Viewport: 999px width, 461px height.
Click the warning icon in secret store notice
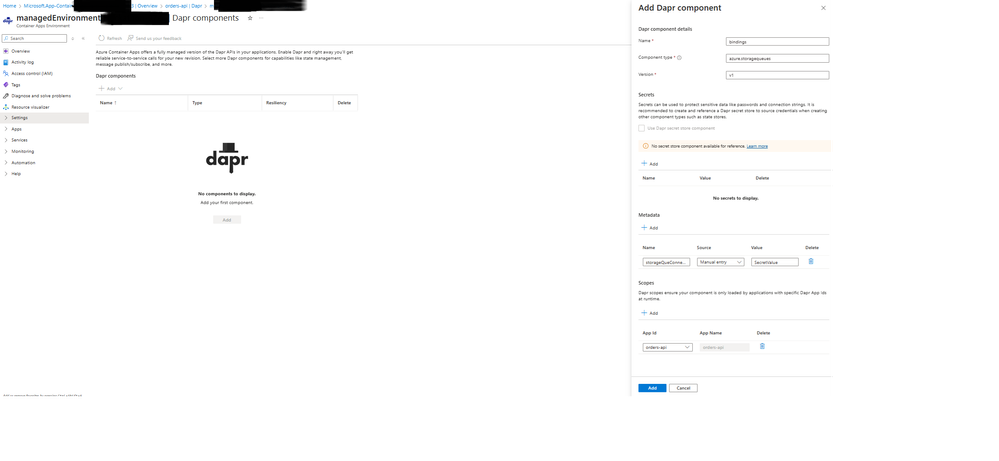(645, 146)
